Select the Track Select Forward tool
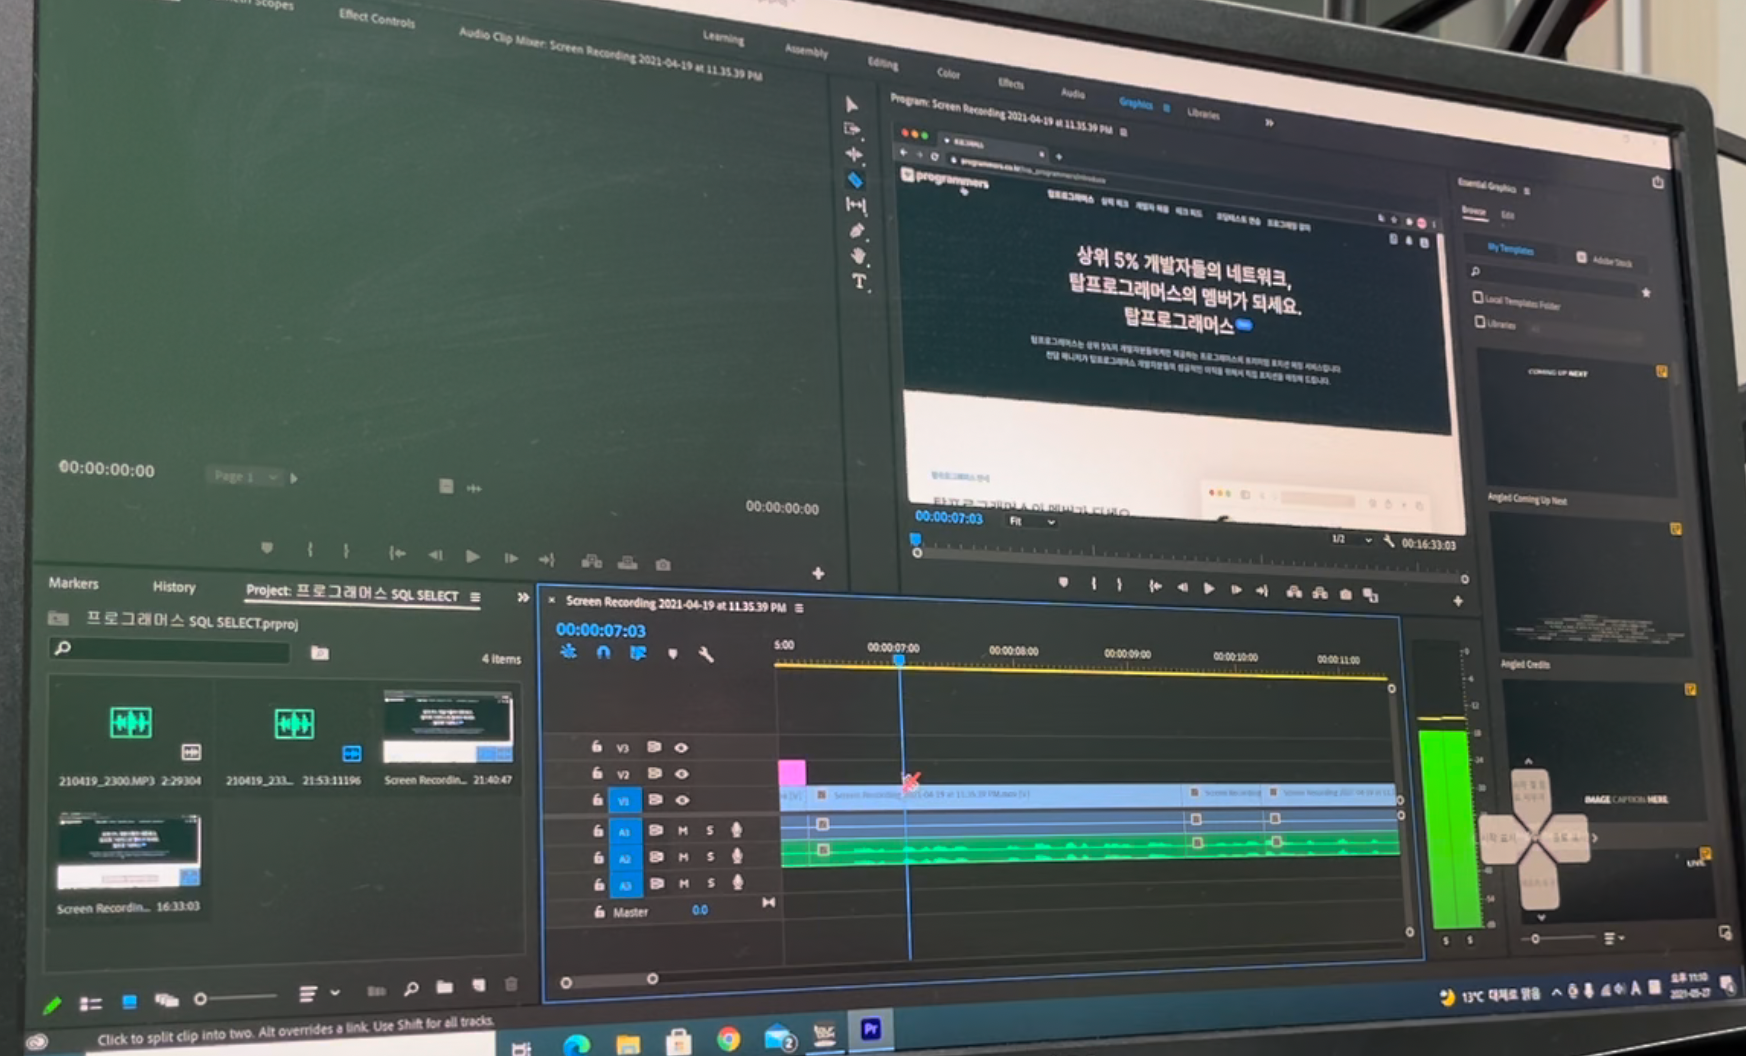This screenshot has width=1746, height=1056. [x=852, y=129]
